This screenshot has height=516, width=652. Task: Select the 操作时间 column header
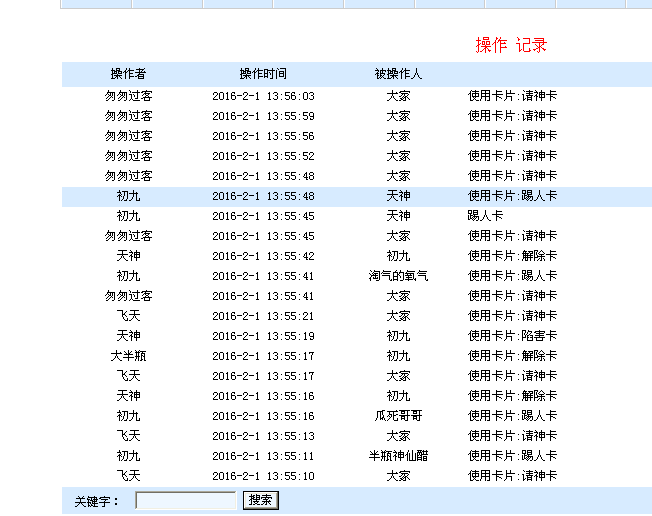click(263, 74)
